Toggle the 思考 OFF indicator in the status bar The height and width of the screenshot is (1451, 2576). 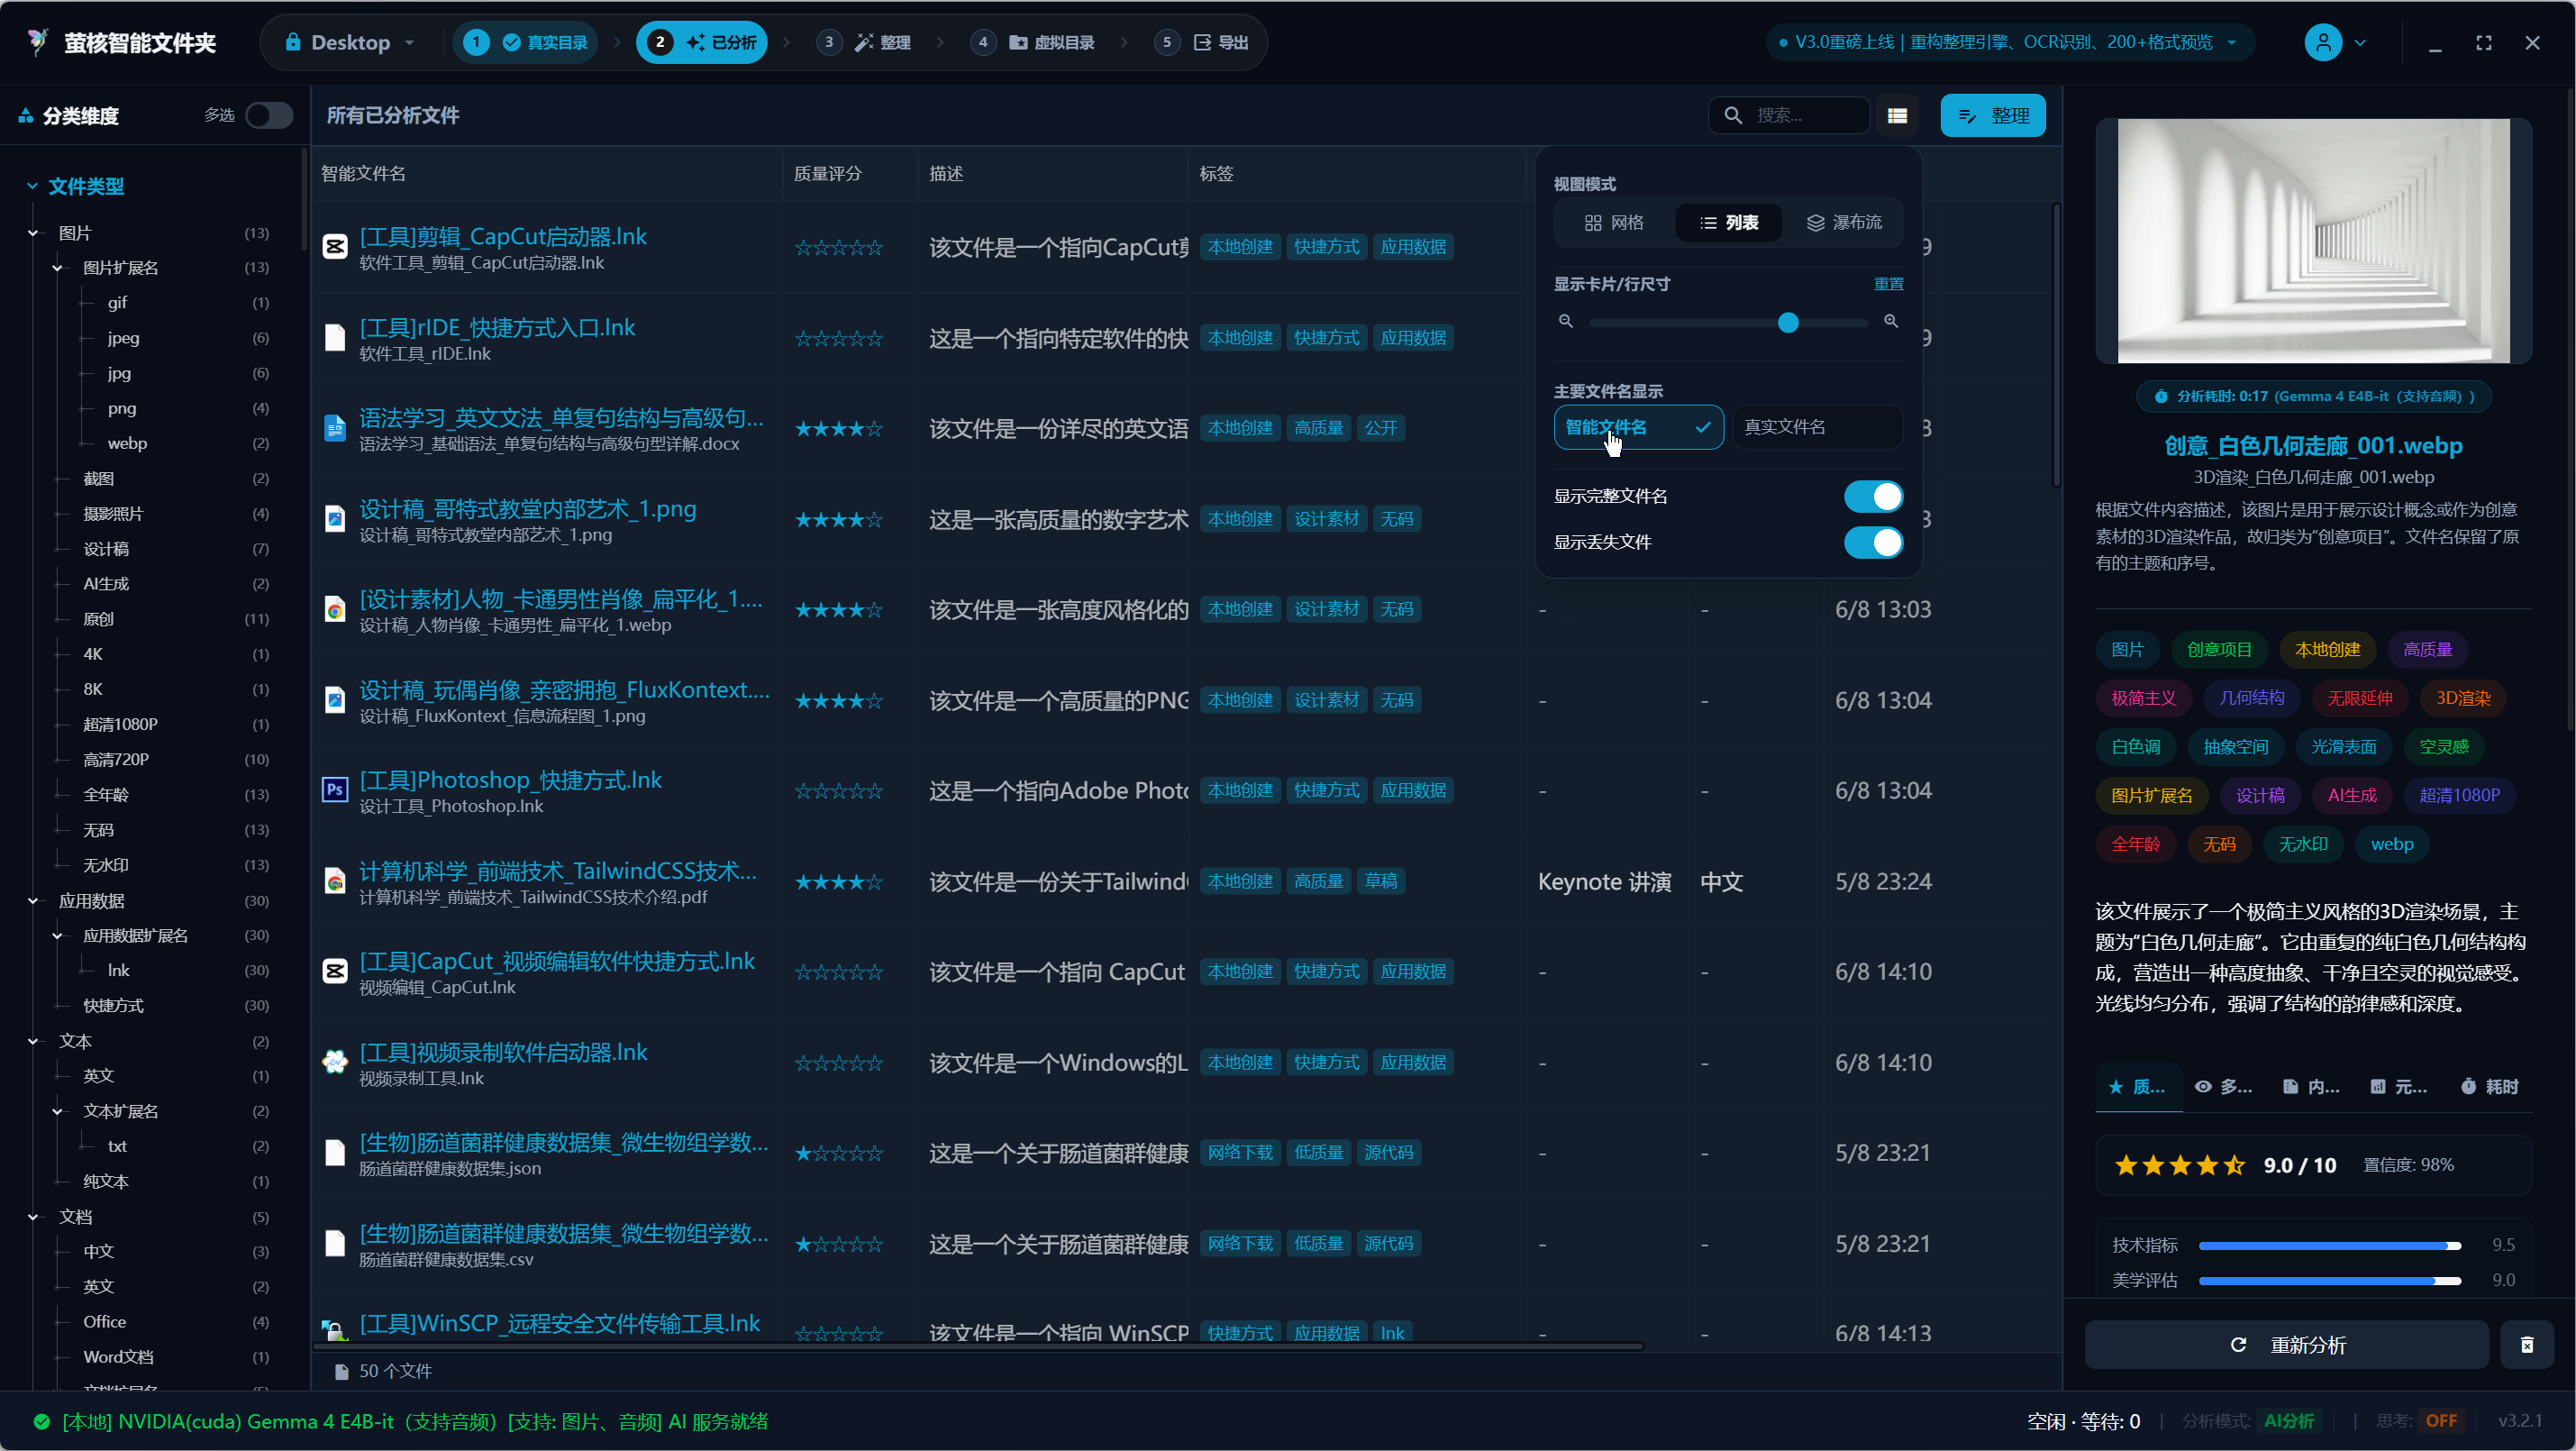2440,1421
